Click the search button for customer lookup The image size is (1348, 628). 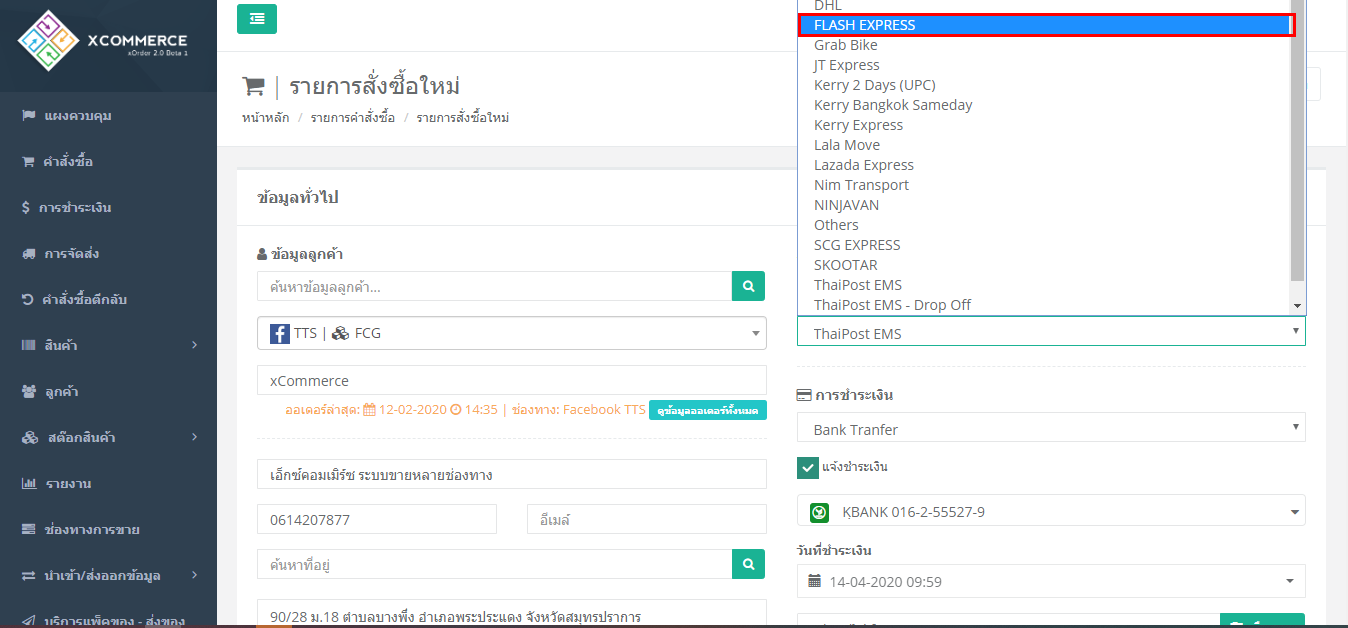click(748, 286)
